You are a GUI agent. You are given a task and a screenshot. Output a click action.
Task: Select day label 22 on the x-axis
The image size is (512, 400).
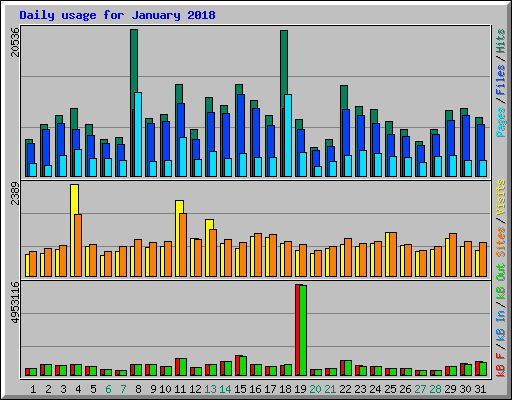click(345, 389)
